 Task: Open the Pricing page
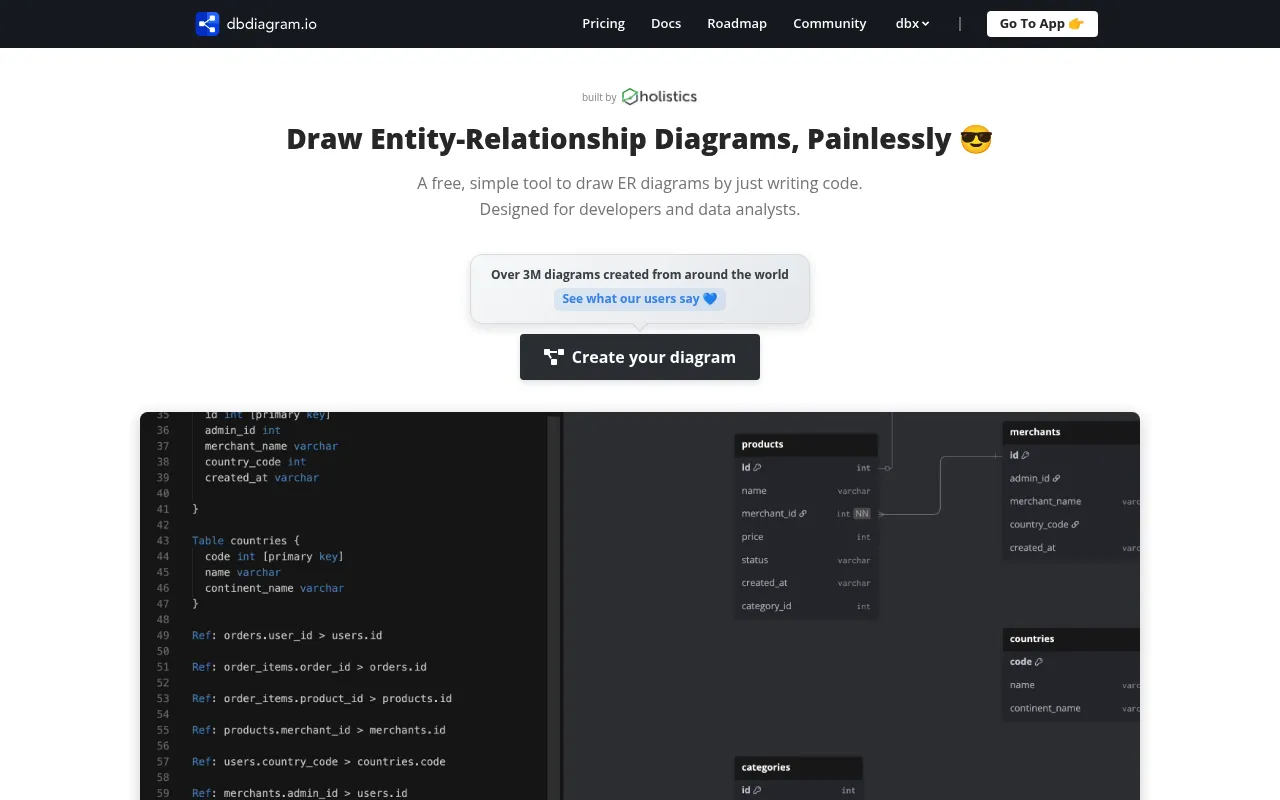603,24
